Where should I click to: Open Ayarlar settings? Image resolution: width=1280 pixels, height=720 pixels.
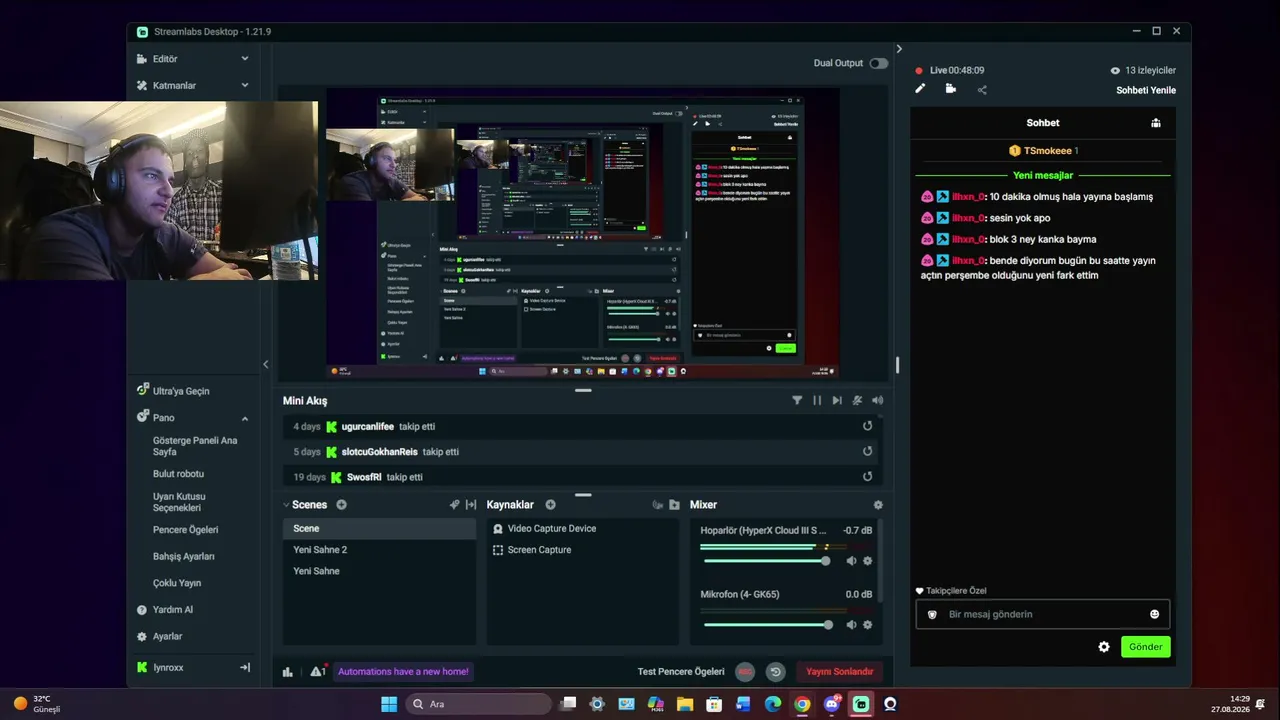(x=167, y=637)
